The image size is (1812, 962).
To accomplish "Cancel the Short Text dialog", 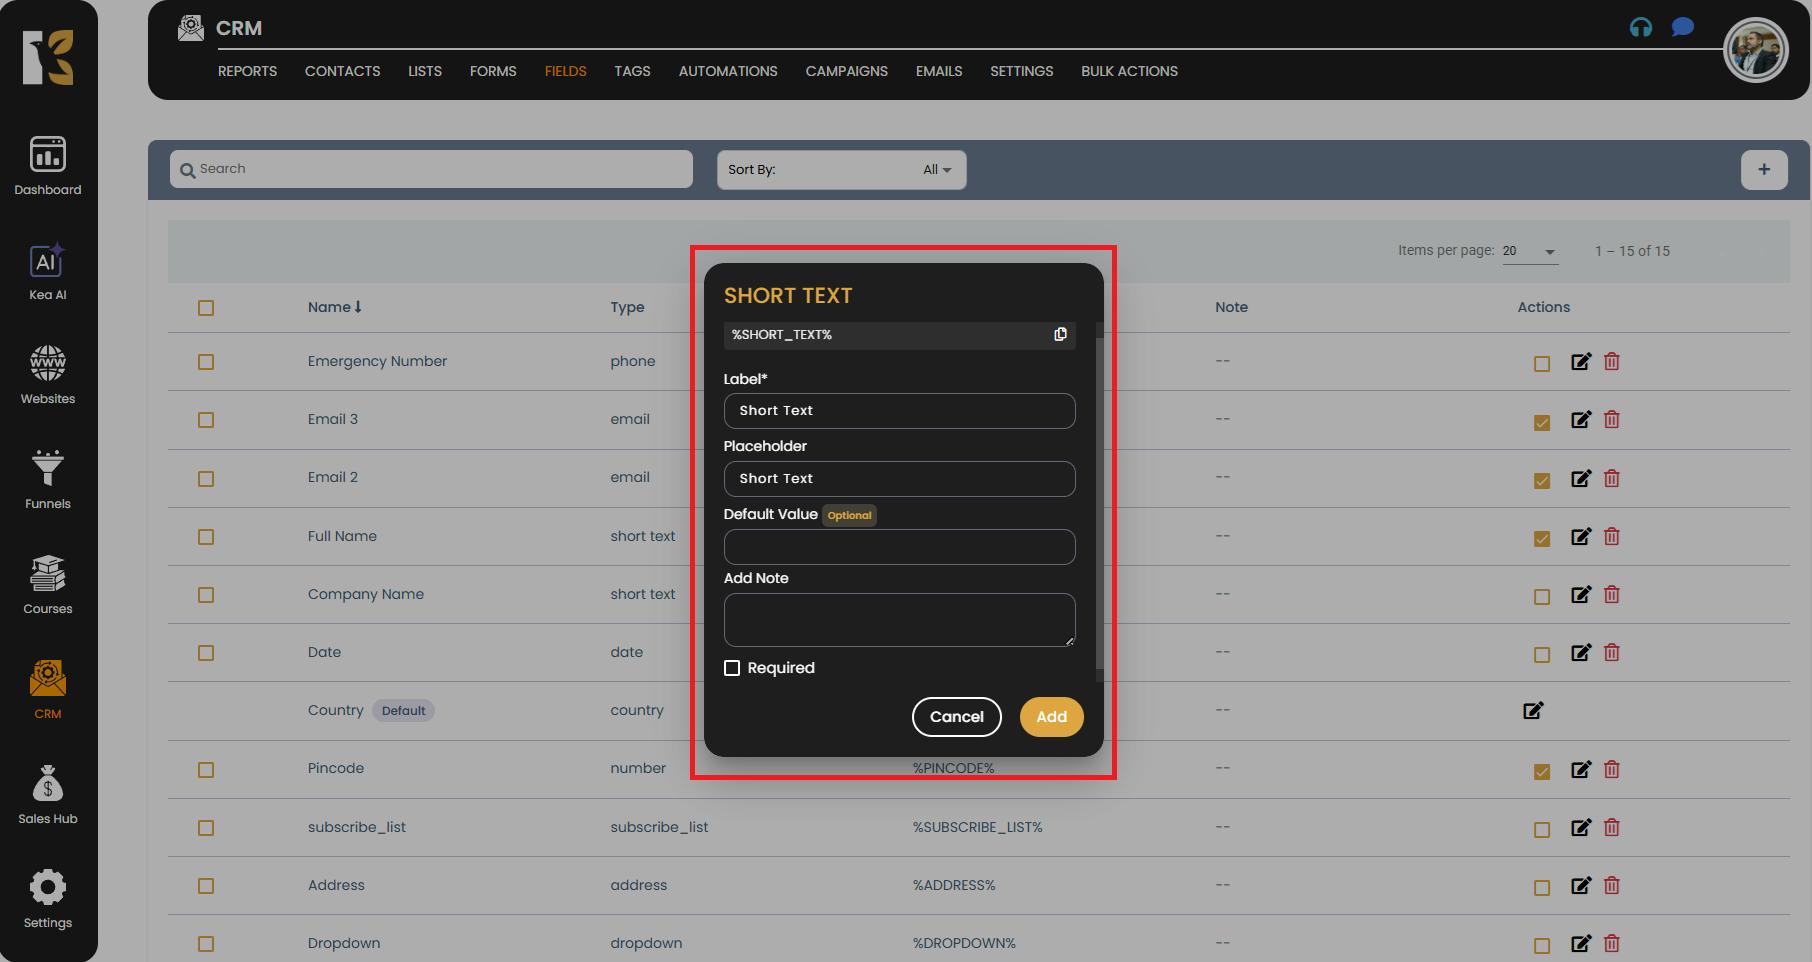I will (956, 717).
